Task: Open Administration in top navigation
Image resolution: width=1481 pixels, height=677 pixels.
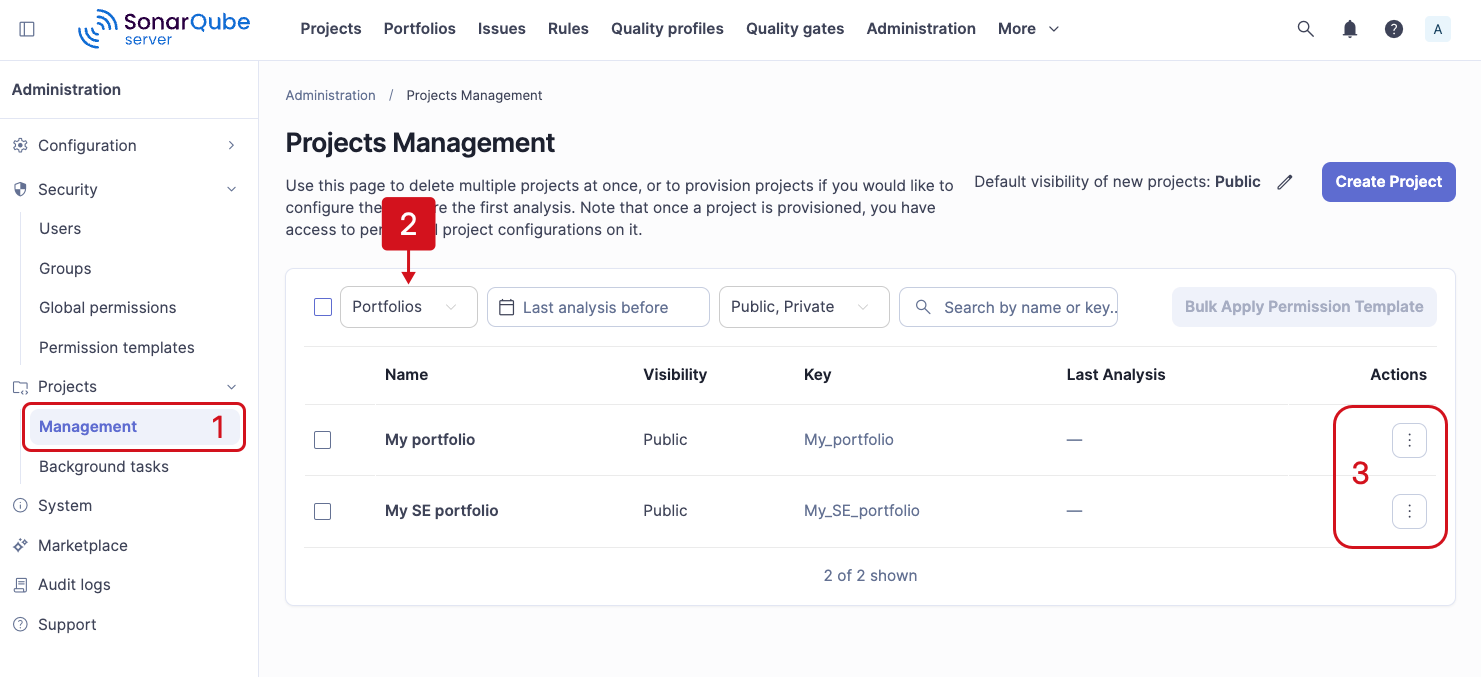Action: tap(921, 29)
